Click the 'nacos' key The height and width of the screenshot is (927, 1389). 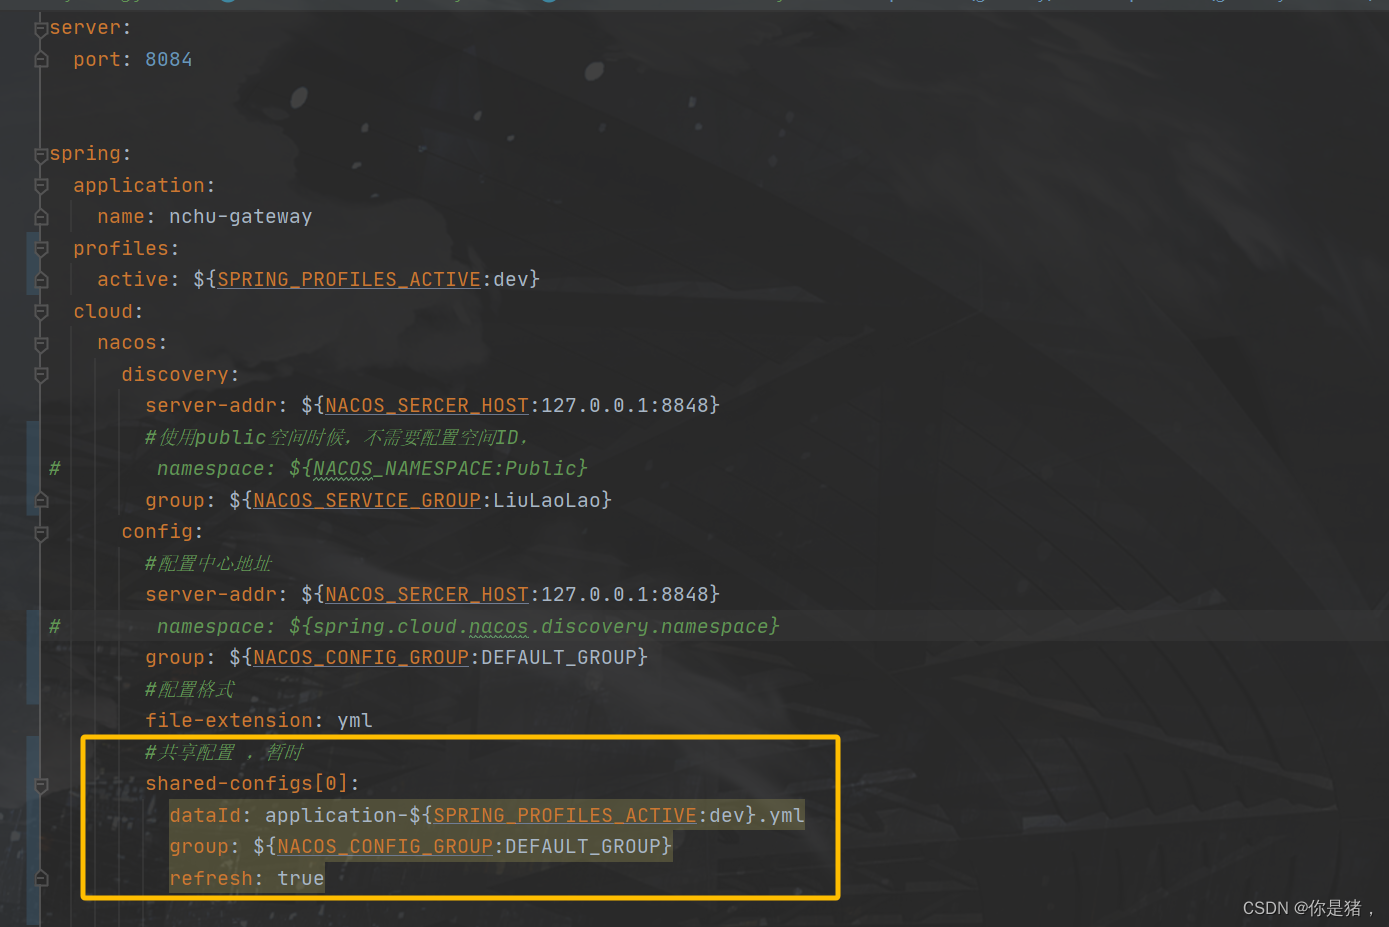click(x=127, y=343)
